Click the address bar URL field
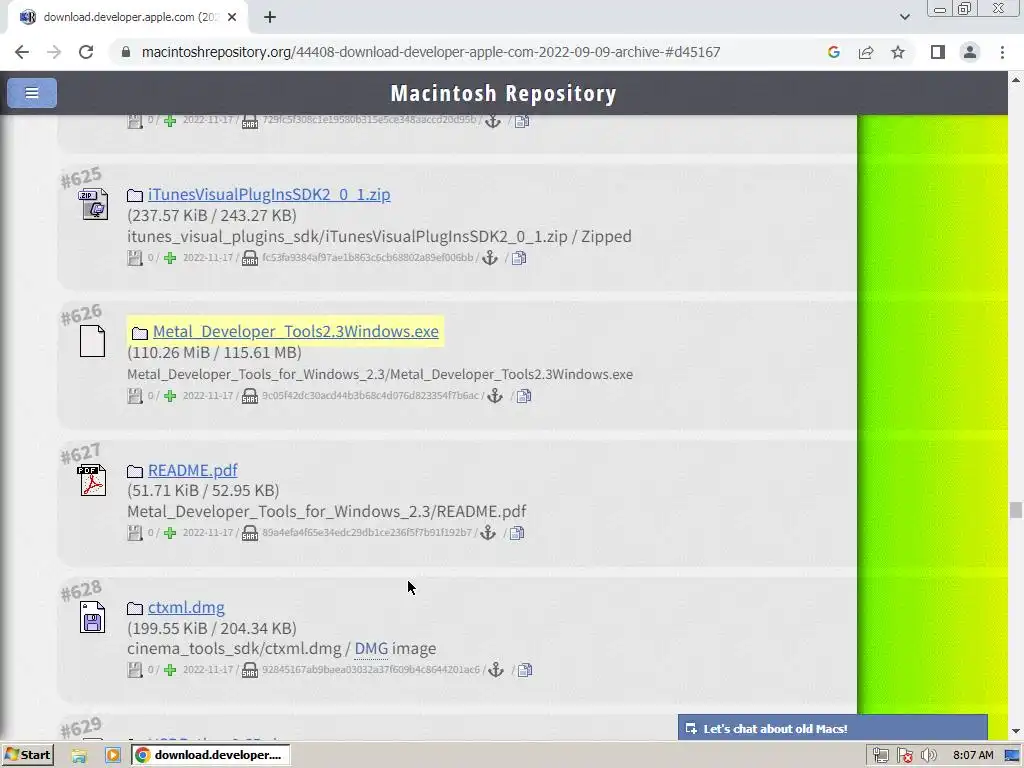 tap(431, 52)
